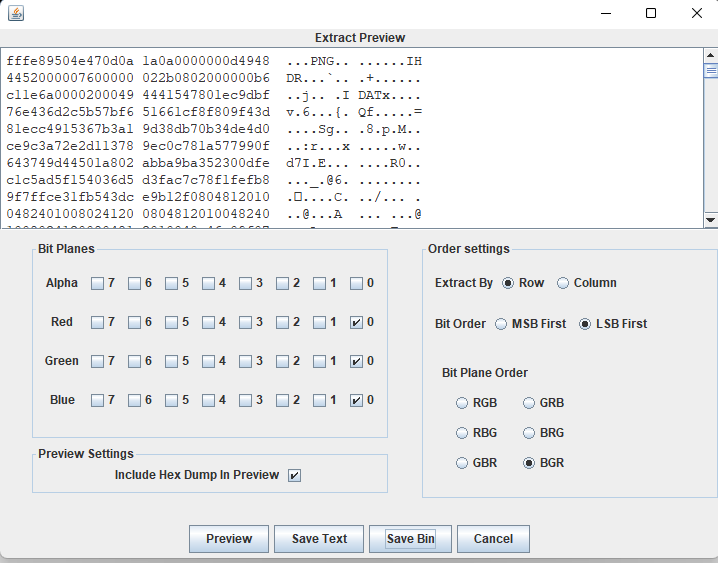Check the Alpha bit plane 0 checkbox
Image resolution: width=718 pixels, height=563 pixels.
click(356, 283)
